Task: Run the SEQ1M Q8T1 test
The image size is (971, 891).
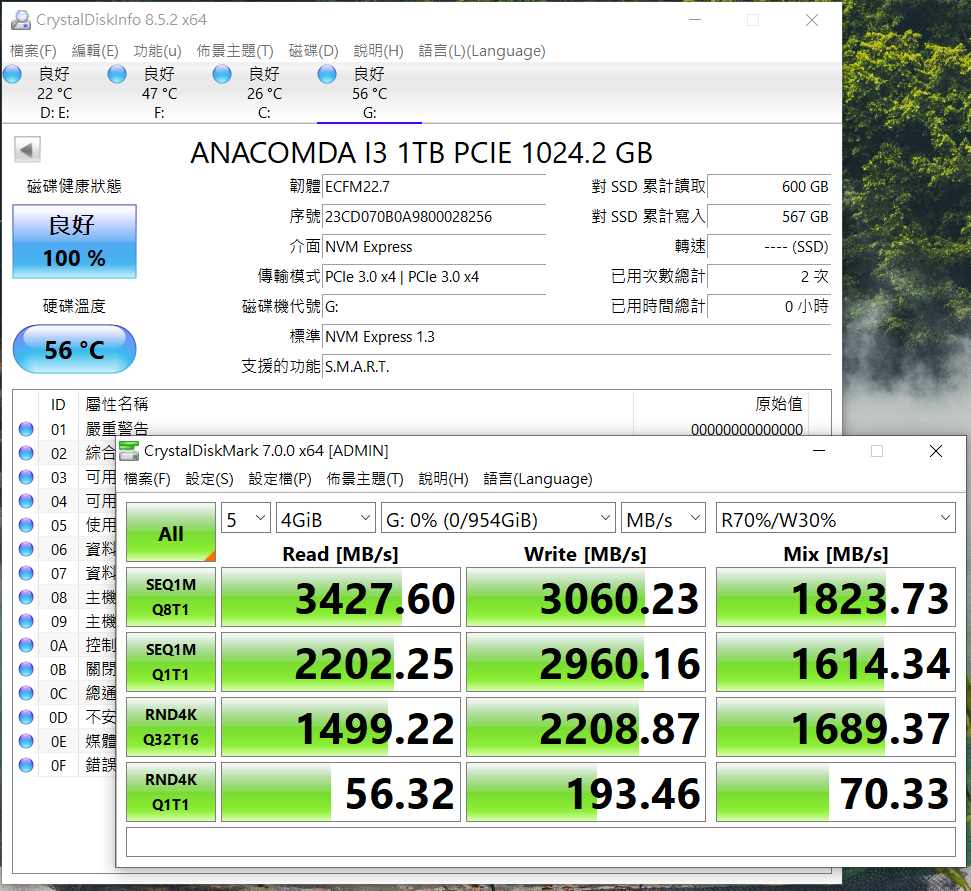Action: coord(171,597)
